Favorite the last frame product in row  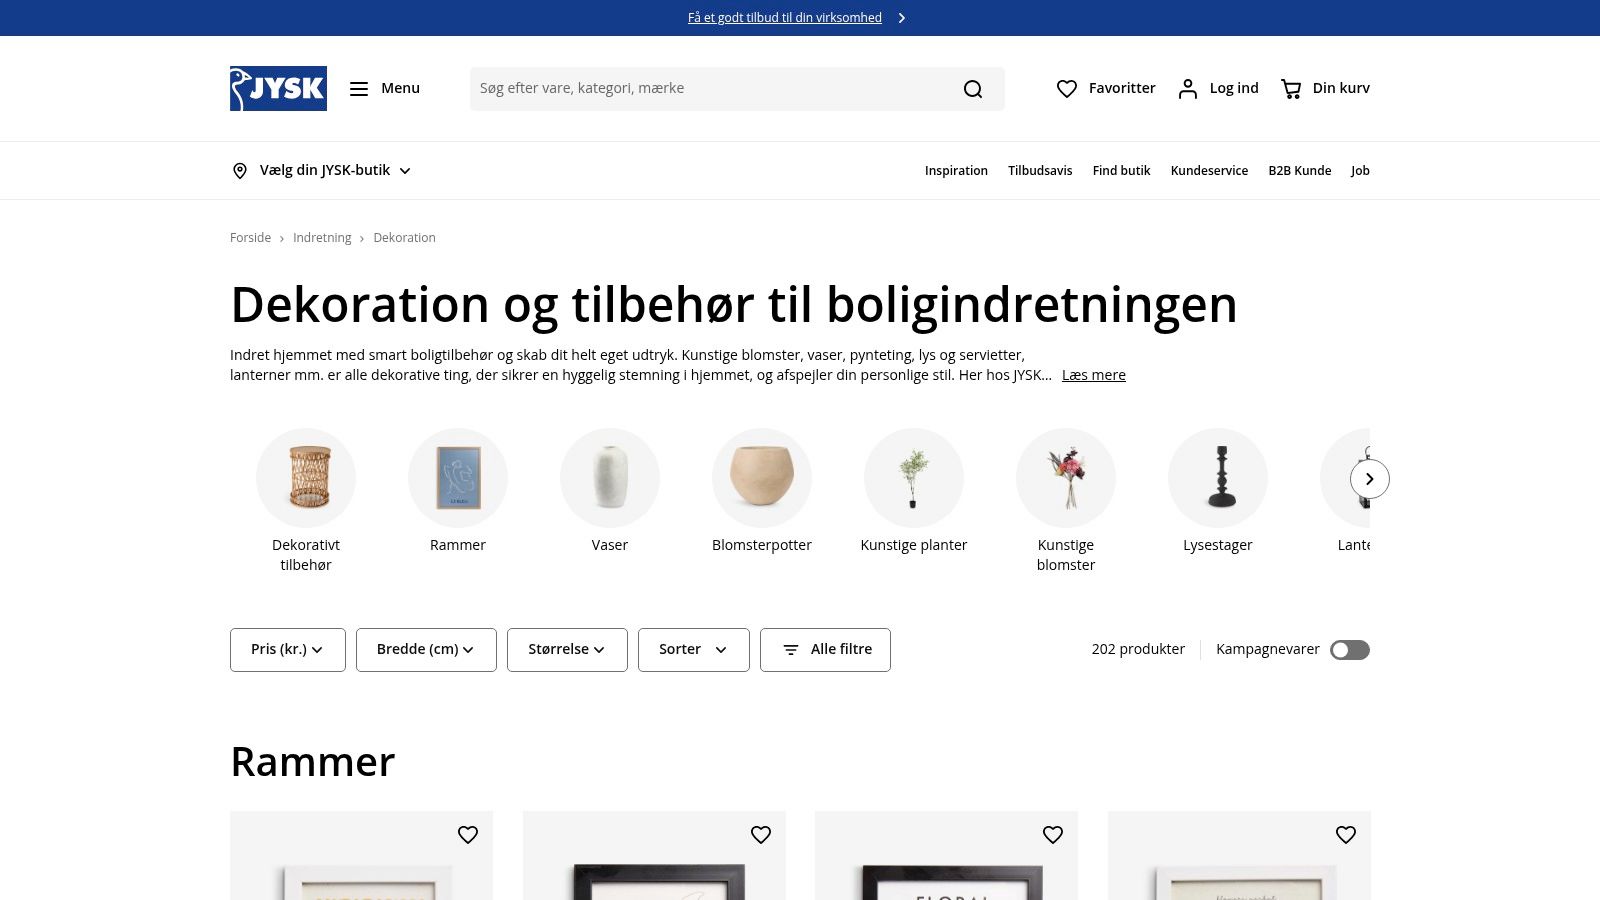click(x=1346, y=835)
